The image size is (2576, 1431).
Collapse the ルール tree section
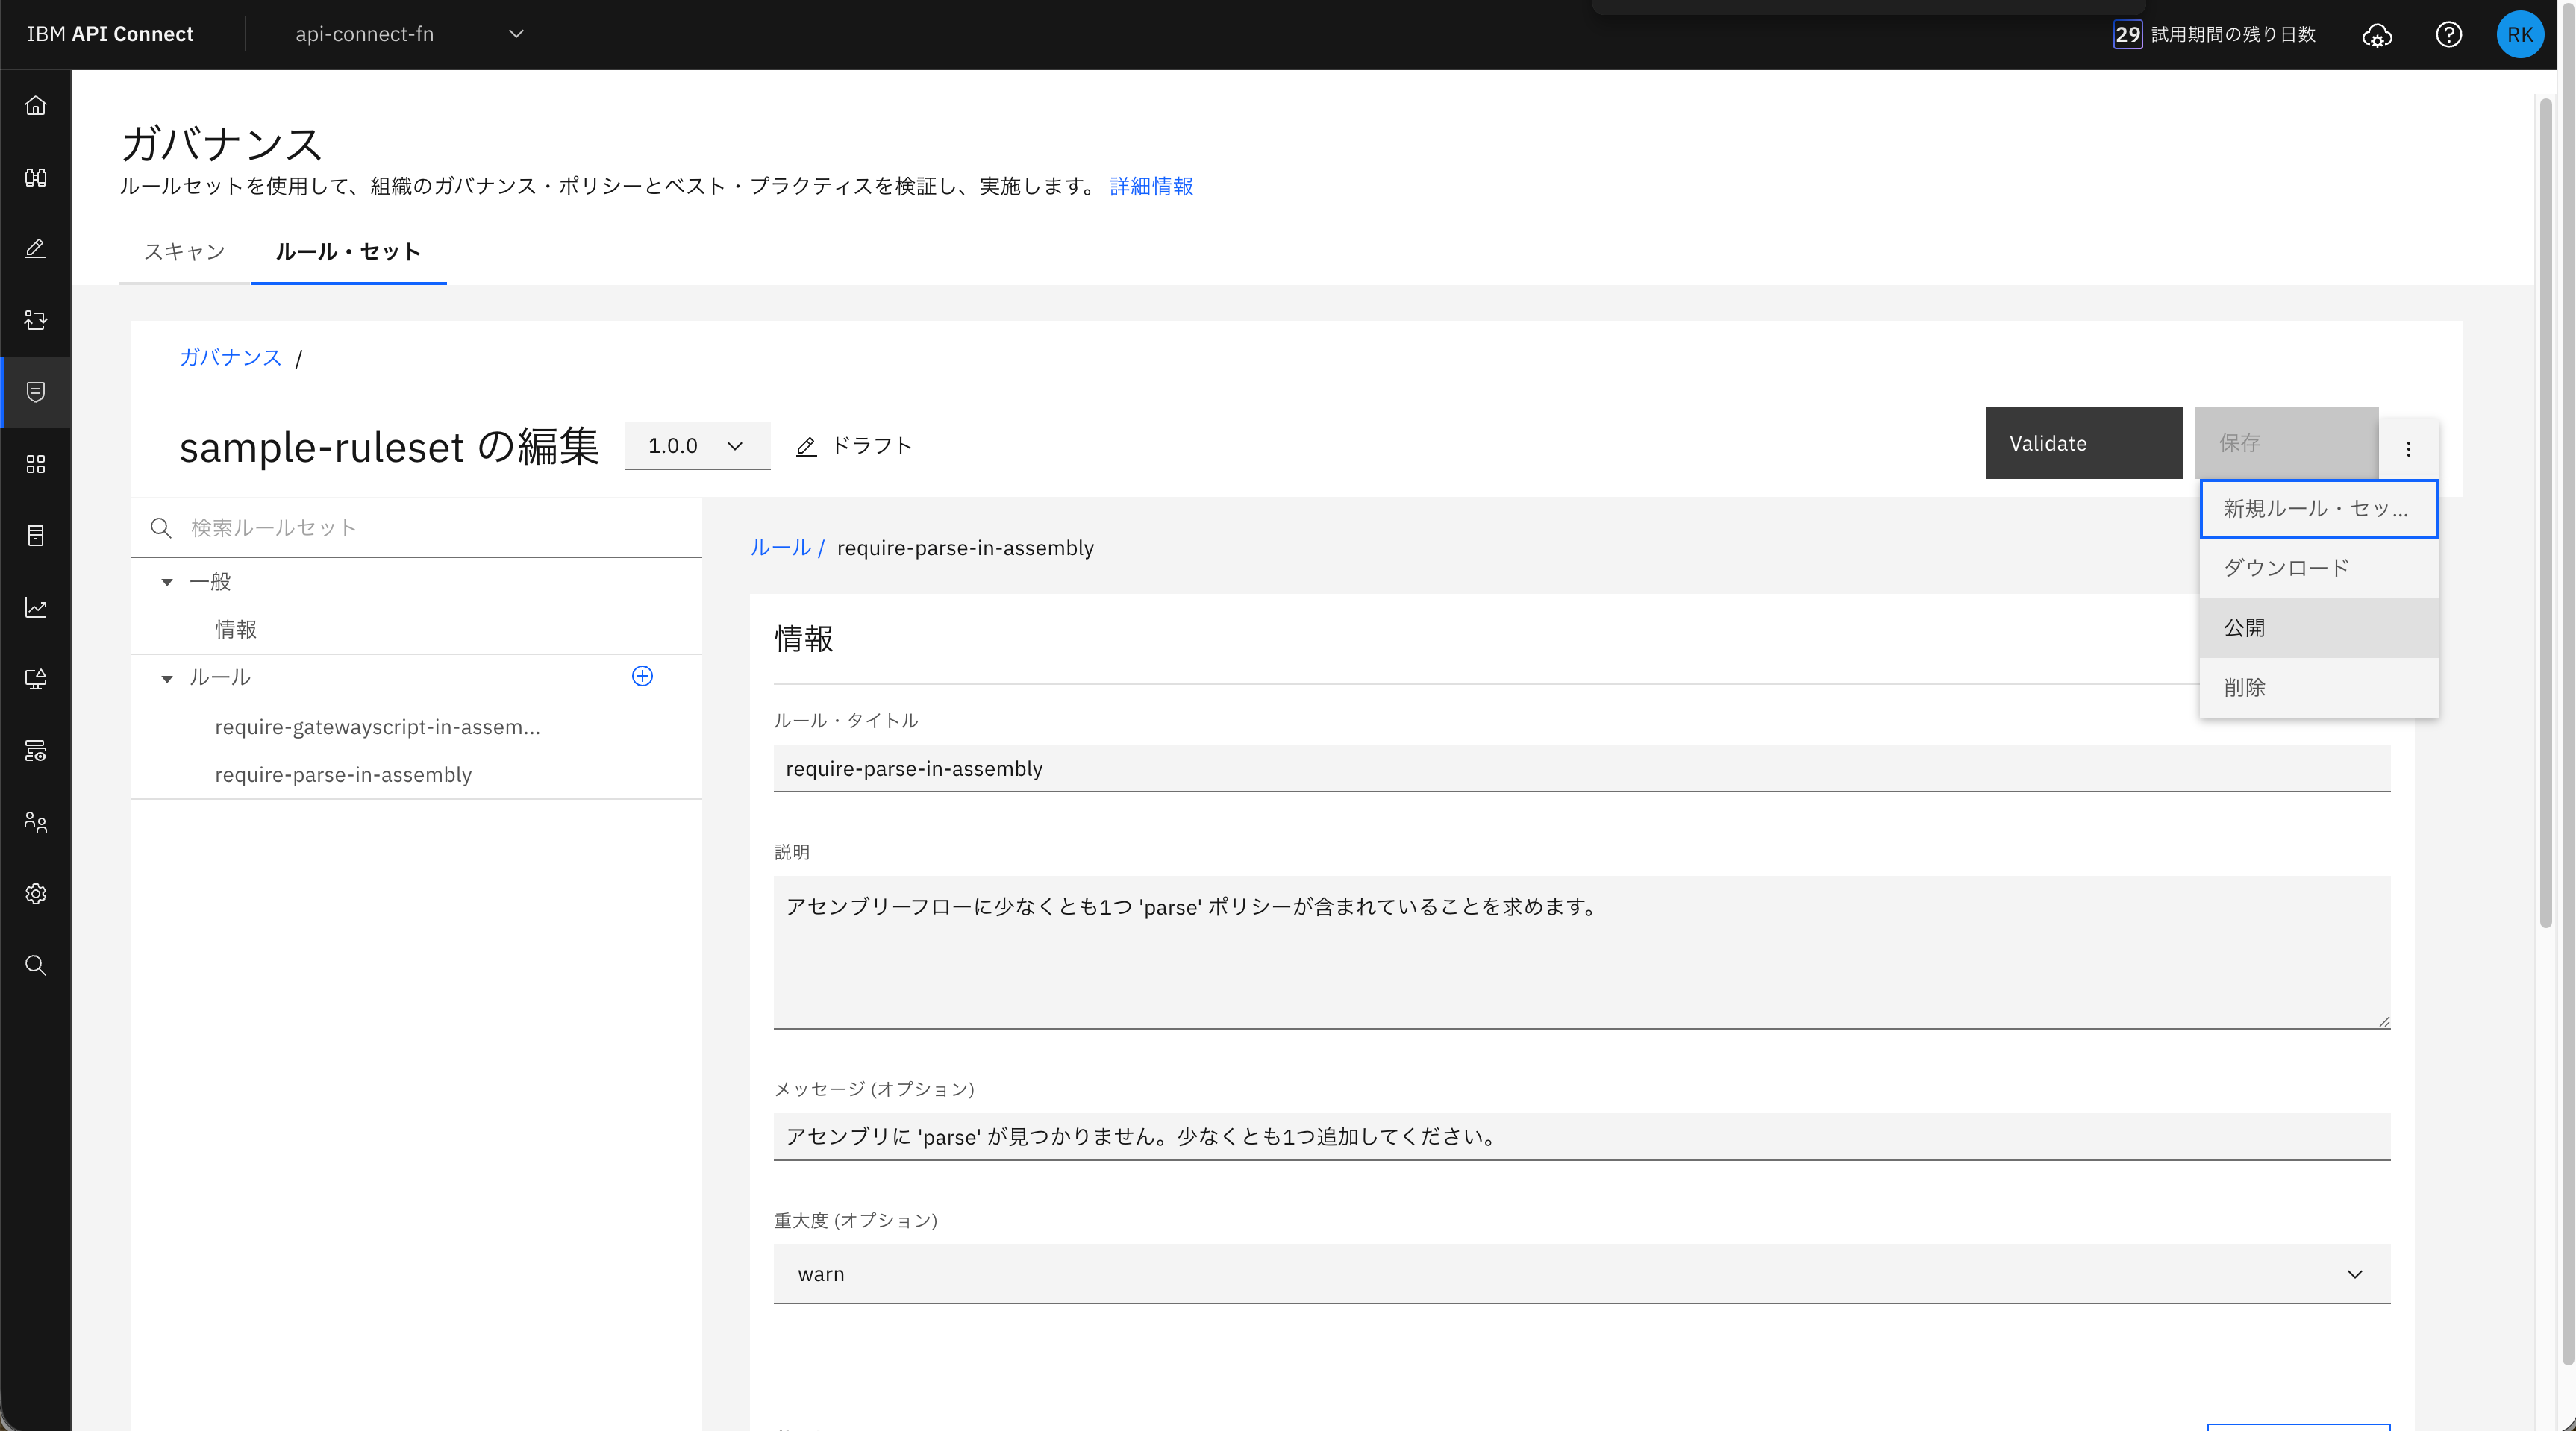pos(167,678)
